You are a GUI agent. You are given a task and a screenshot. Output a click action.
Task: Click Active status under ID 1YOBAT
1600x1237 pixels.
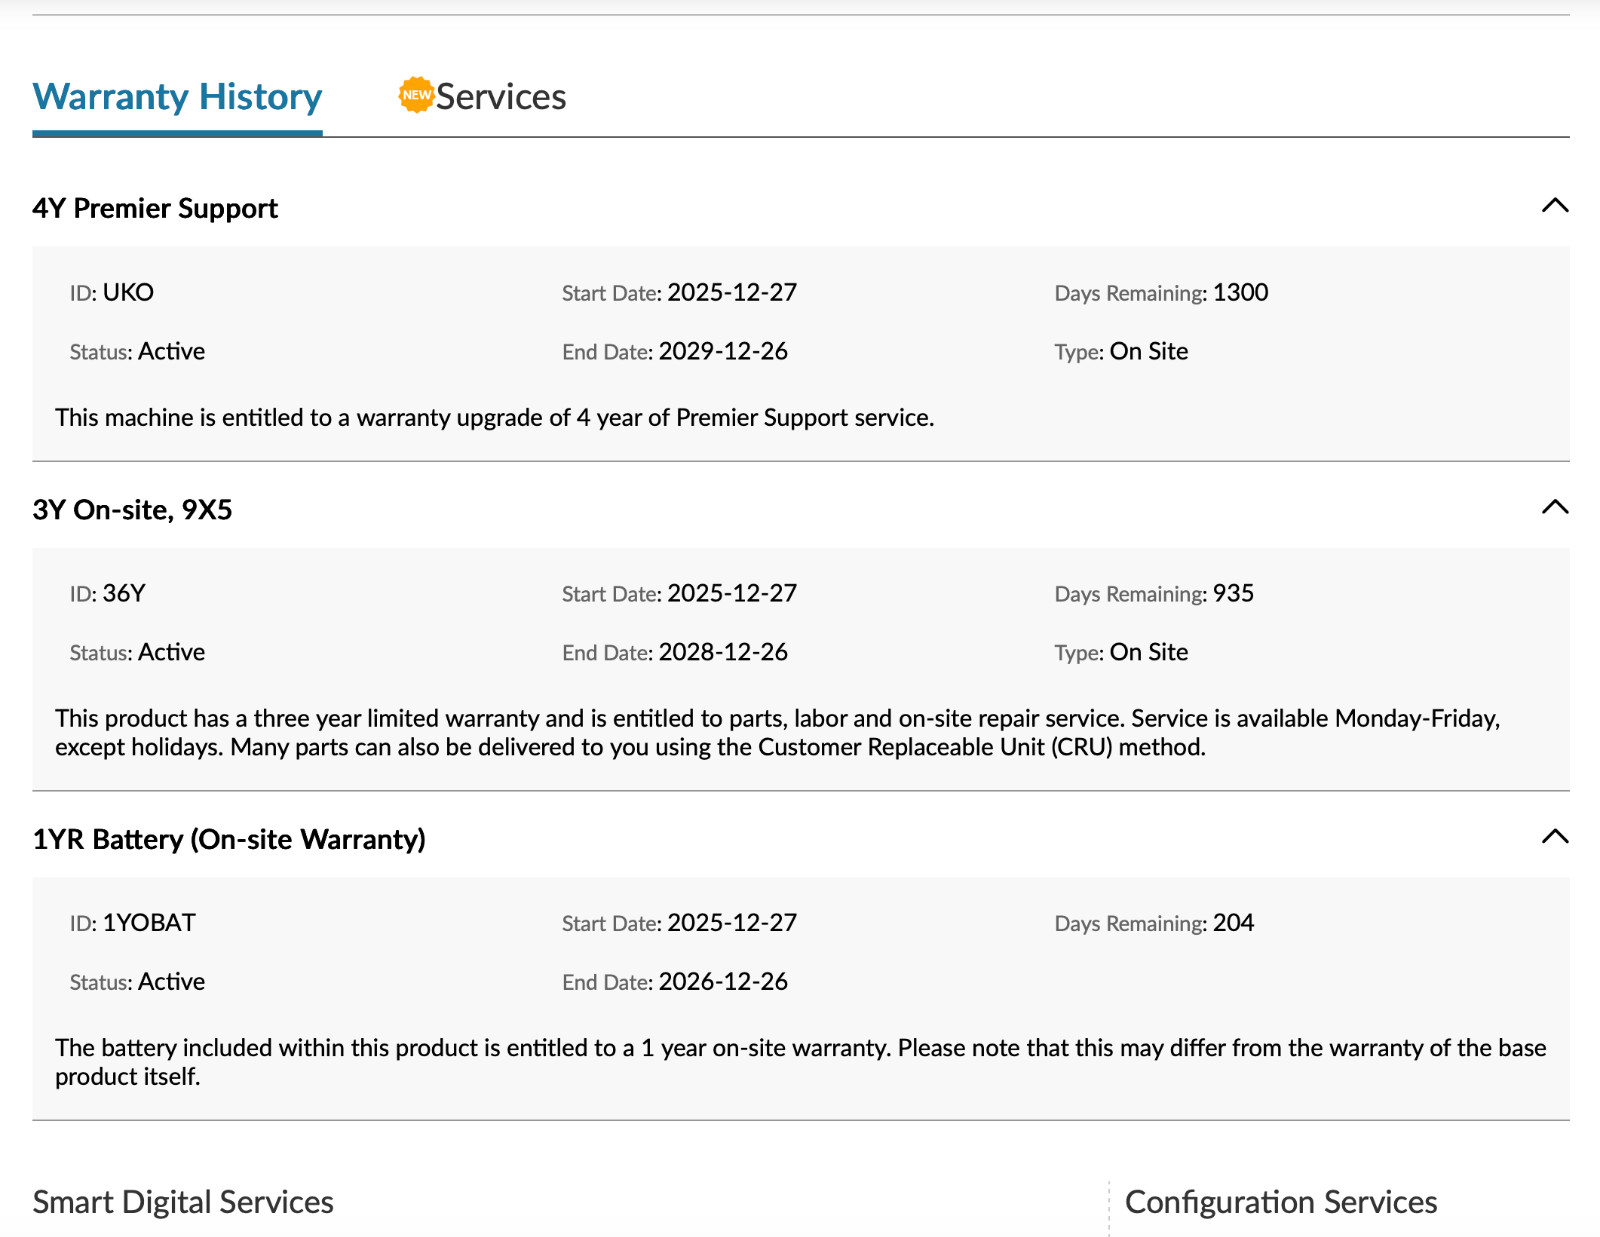[171, 981]
